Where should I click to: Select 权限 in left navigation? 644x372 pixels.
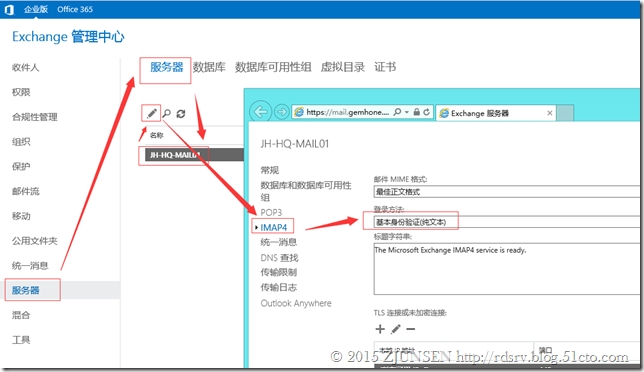point(21,92)
